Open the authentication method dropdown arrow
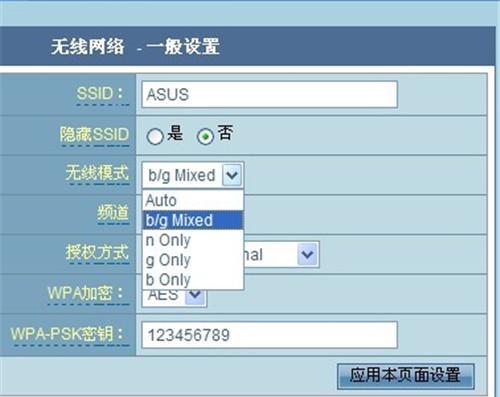500x397 pixels. click(307, 254)
